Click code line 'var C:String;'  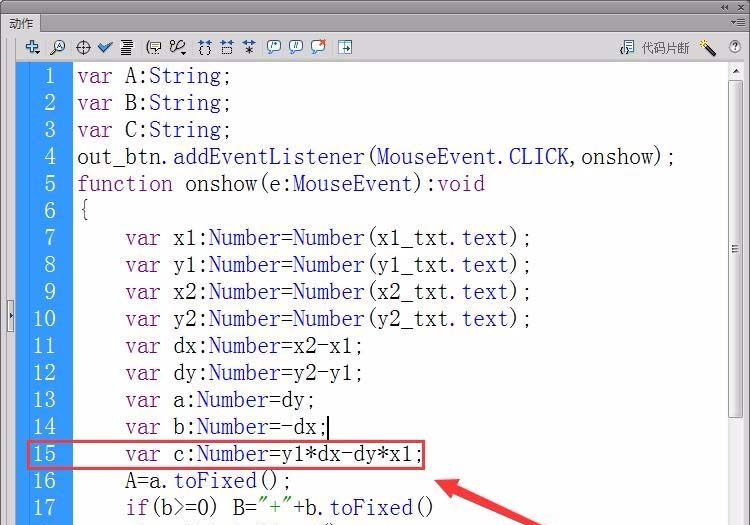[154, 130]
